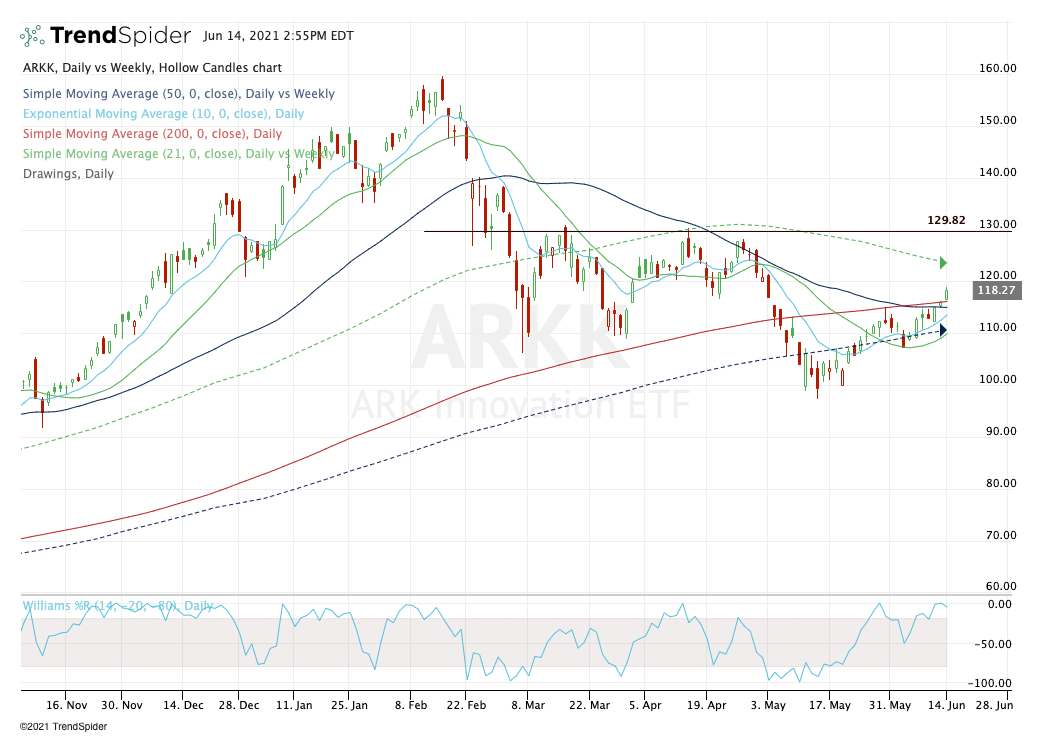1042x736 pixels.
Task: Click the TrendSpider logo icon
Action: pyautogui.click(x=32, y=35)
